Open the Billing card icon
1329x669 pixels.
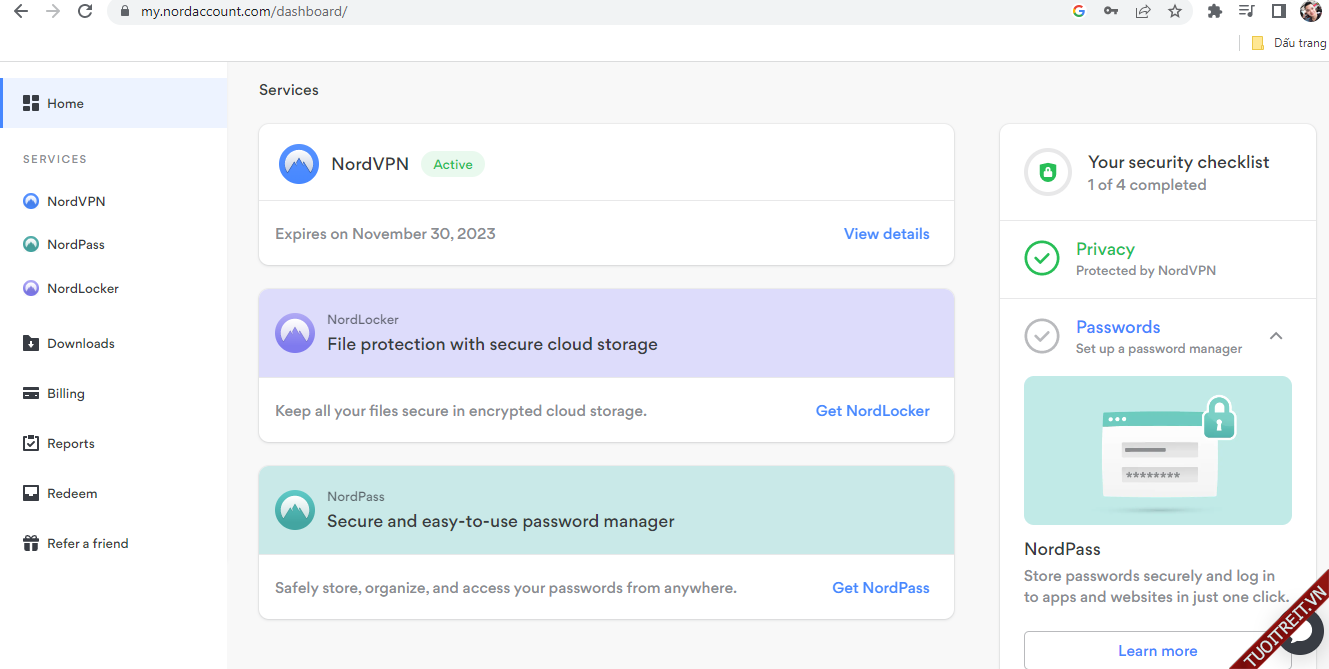pyautogui.click(x=31, y=393)
